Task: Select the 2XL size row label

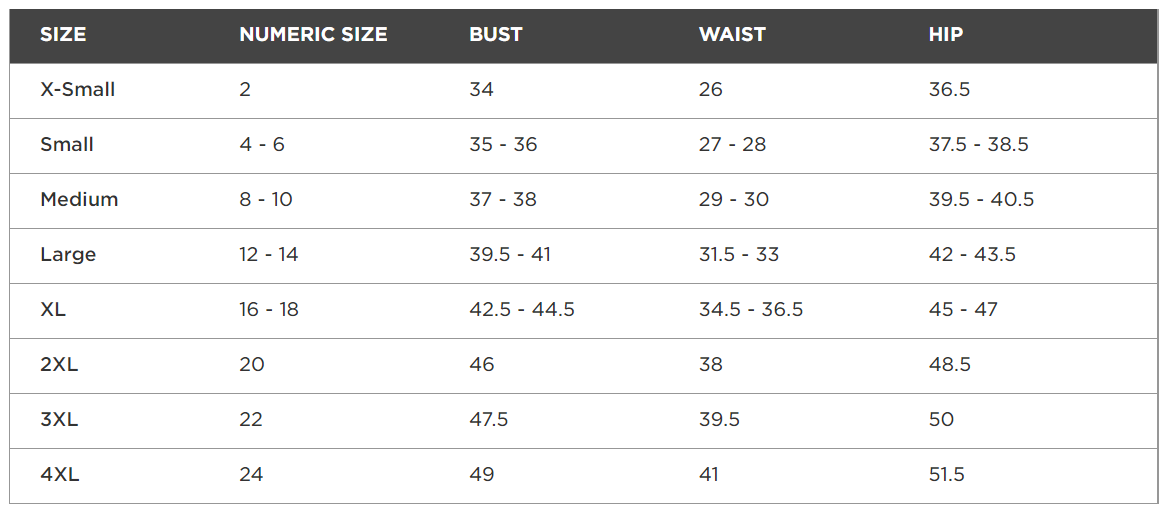Action: point(59,365)
